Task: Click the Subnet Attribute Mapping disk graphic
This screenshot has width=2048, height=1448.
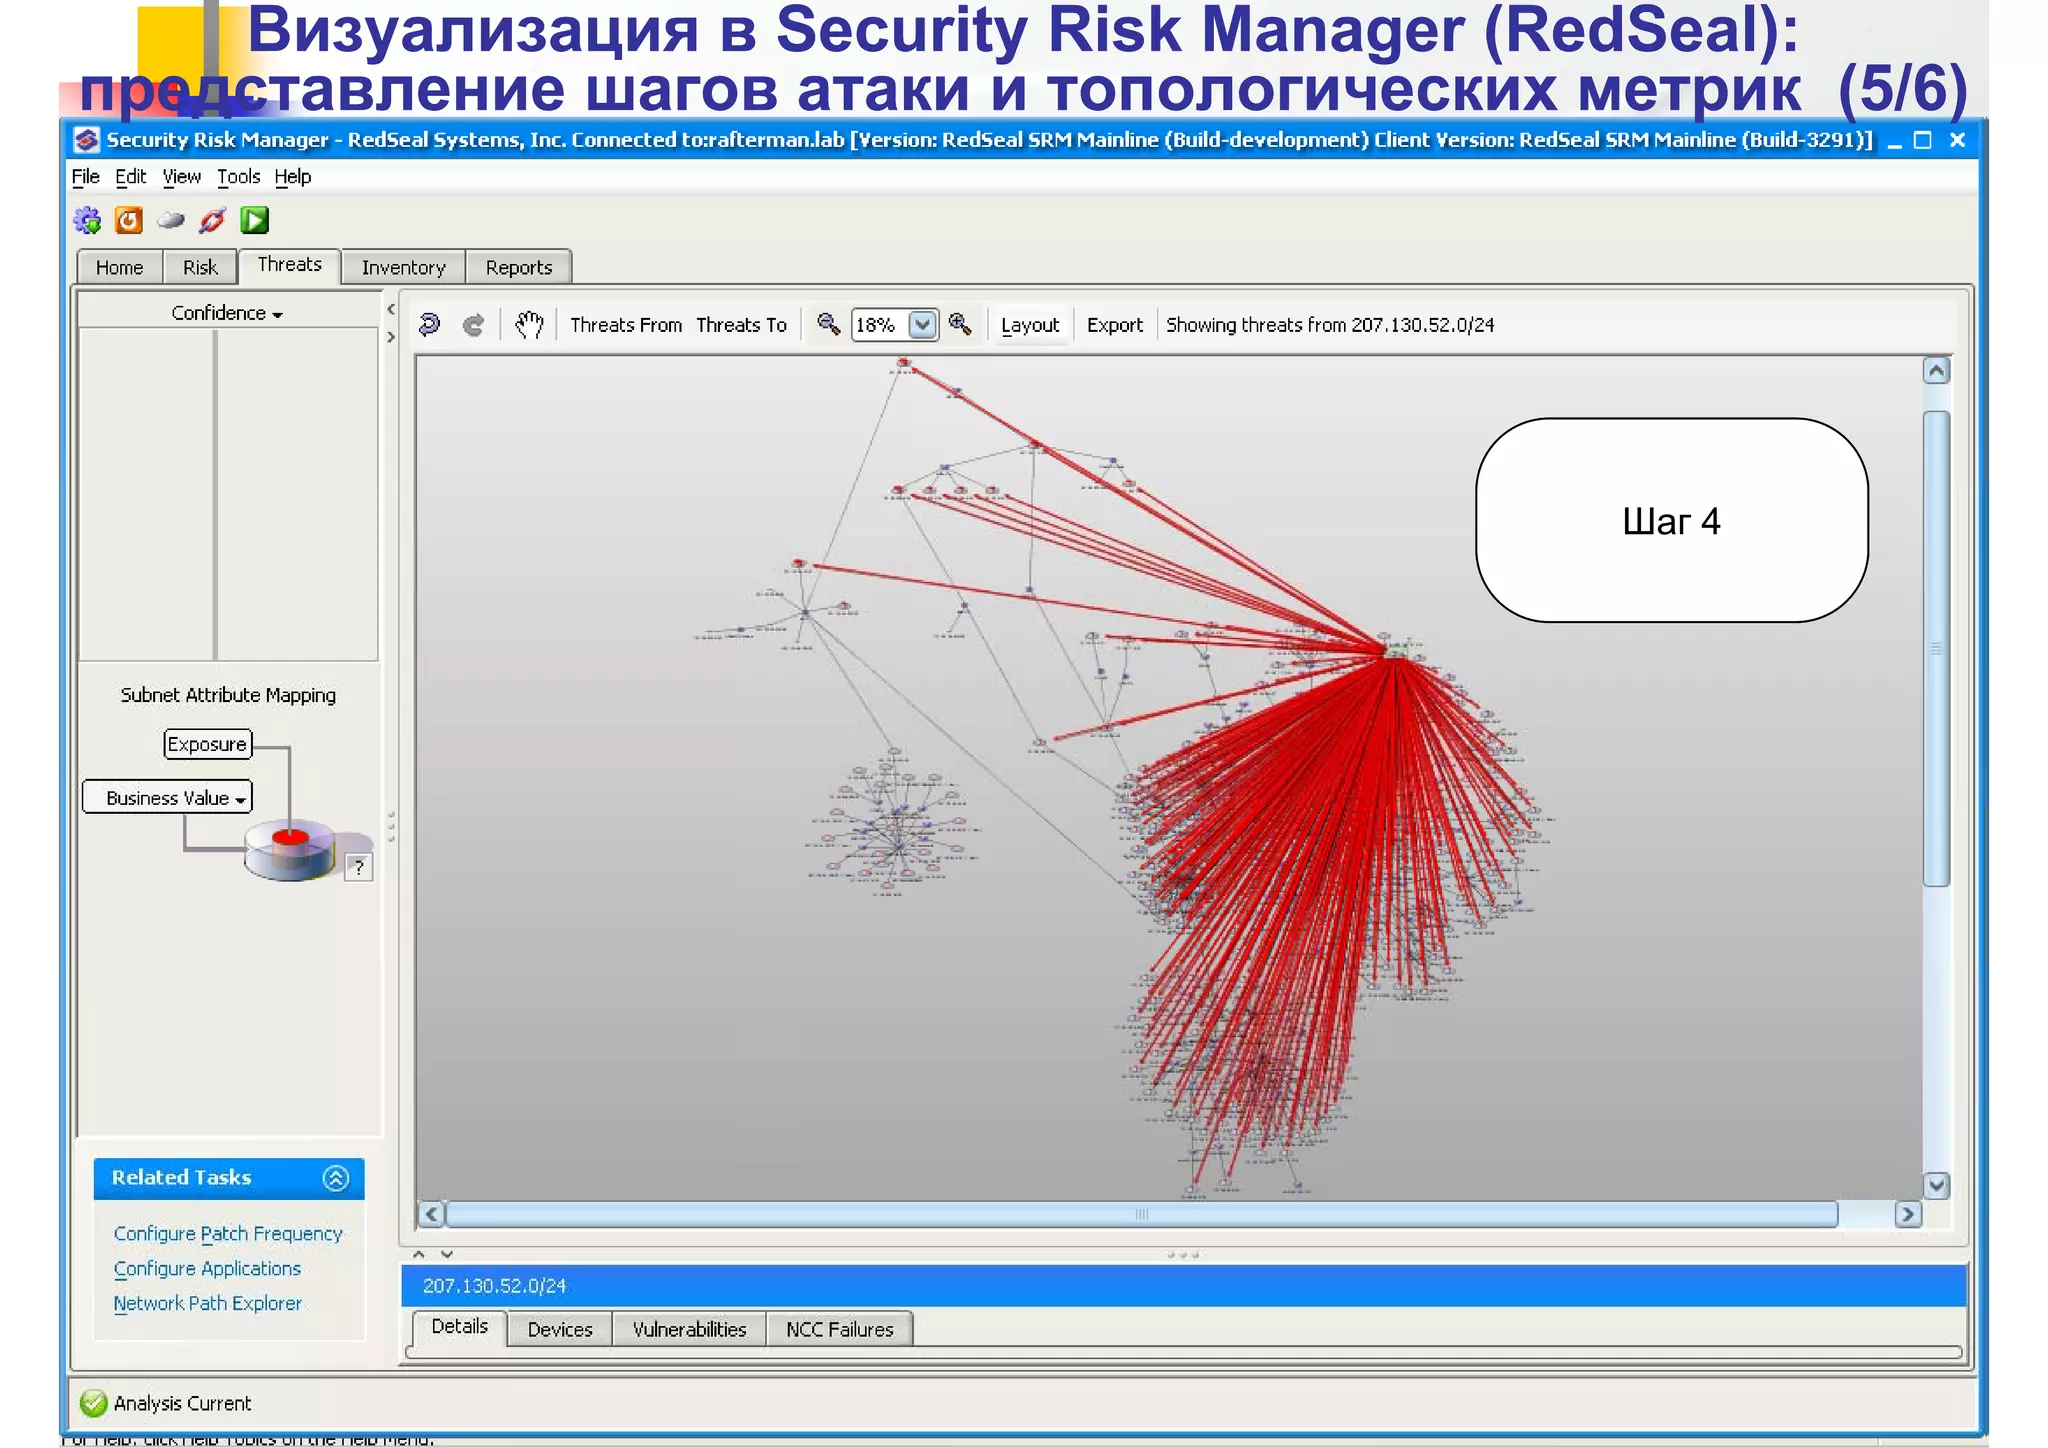Action: click(x=291, y=849)
